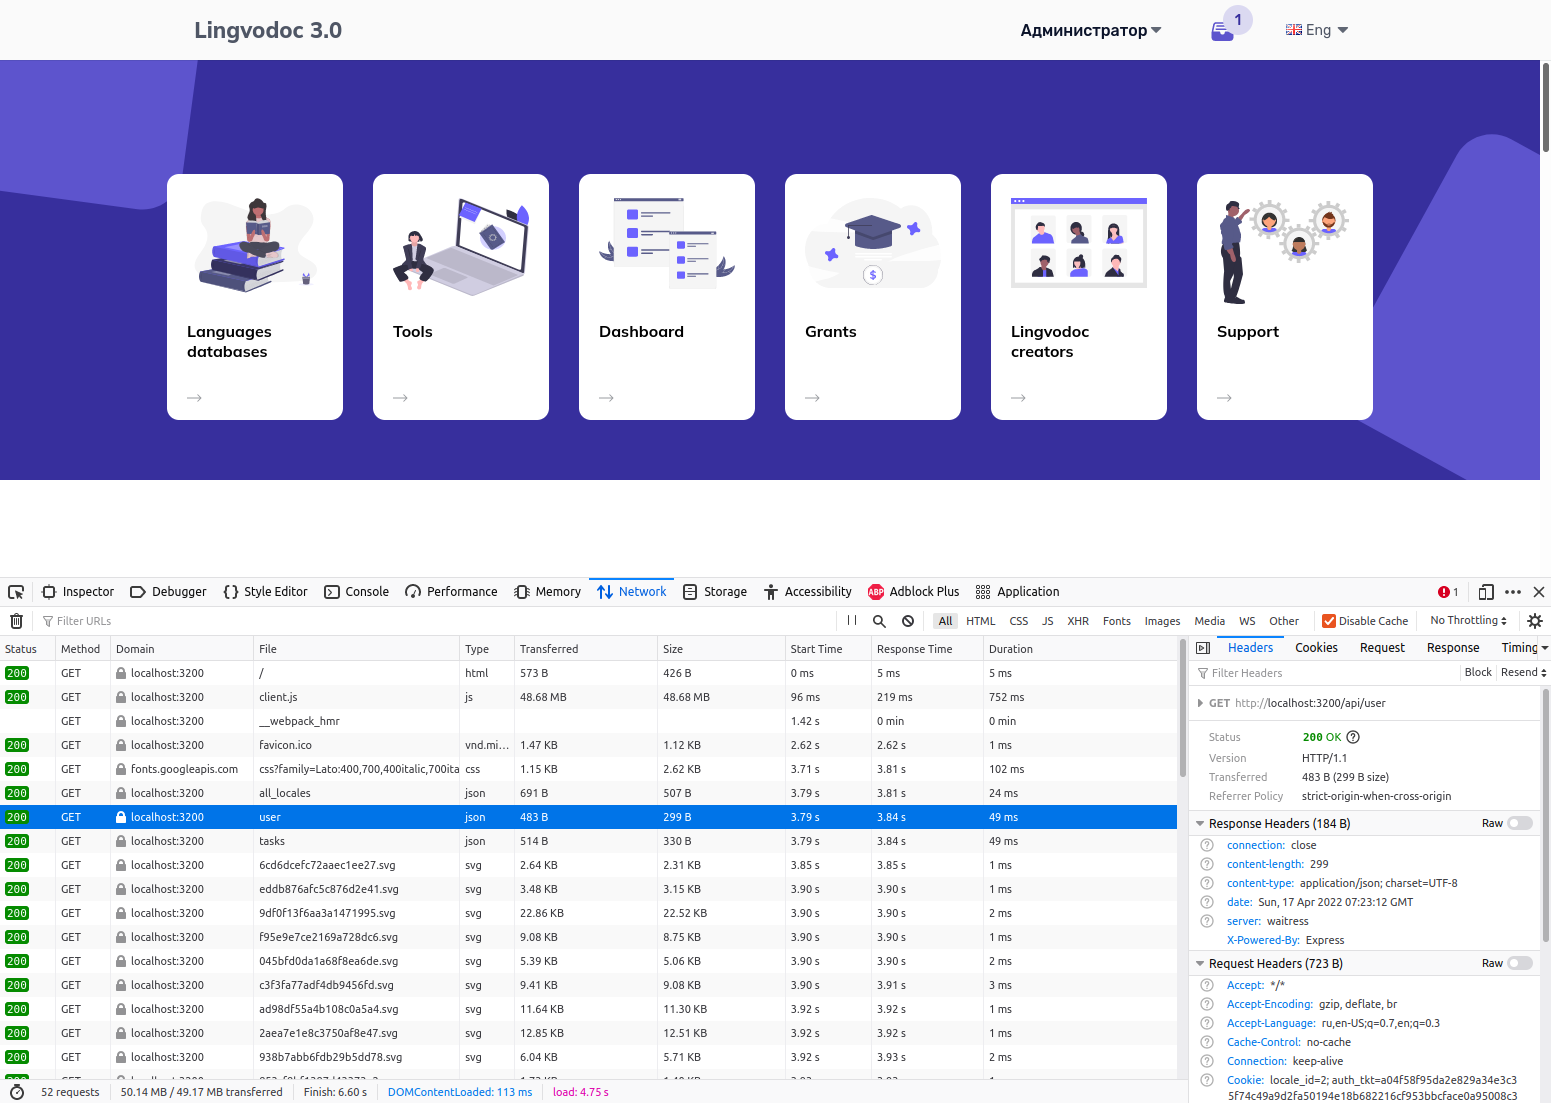
Task: Click the error count indicator icon
Action: click(1444, 592)
